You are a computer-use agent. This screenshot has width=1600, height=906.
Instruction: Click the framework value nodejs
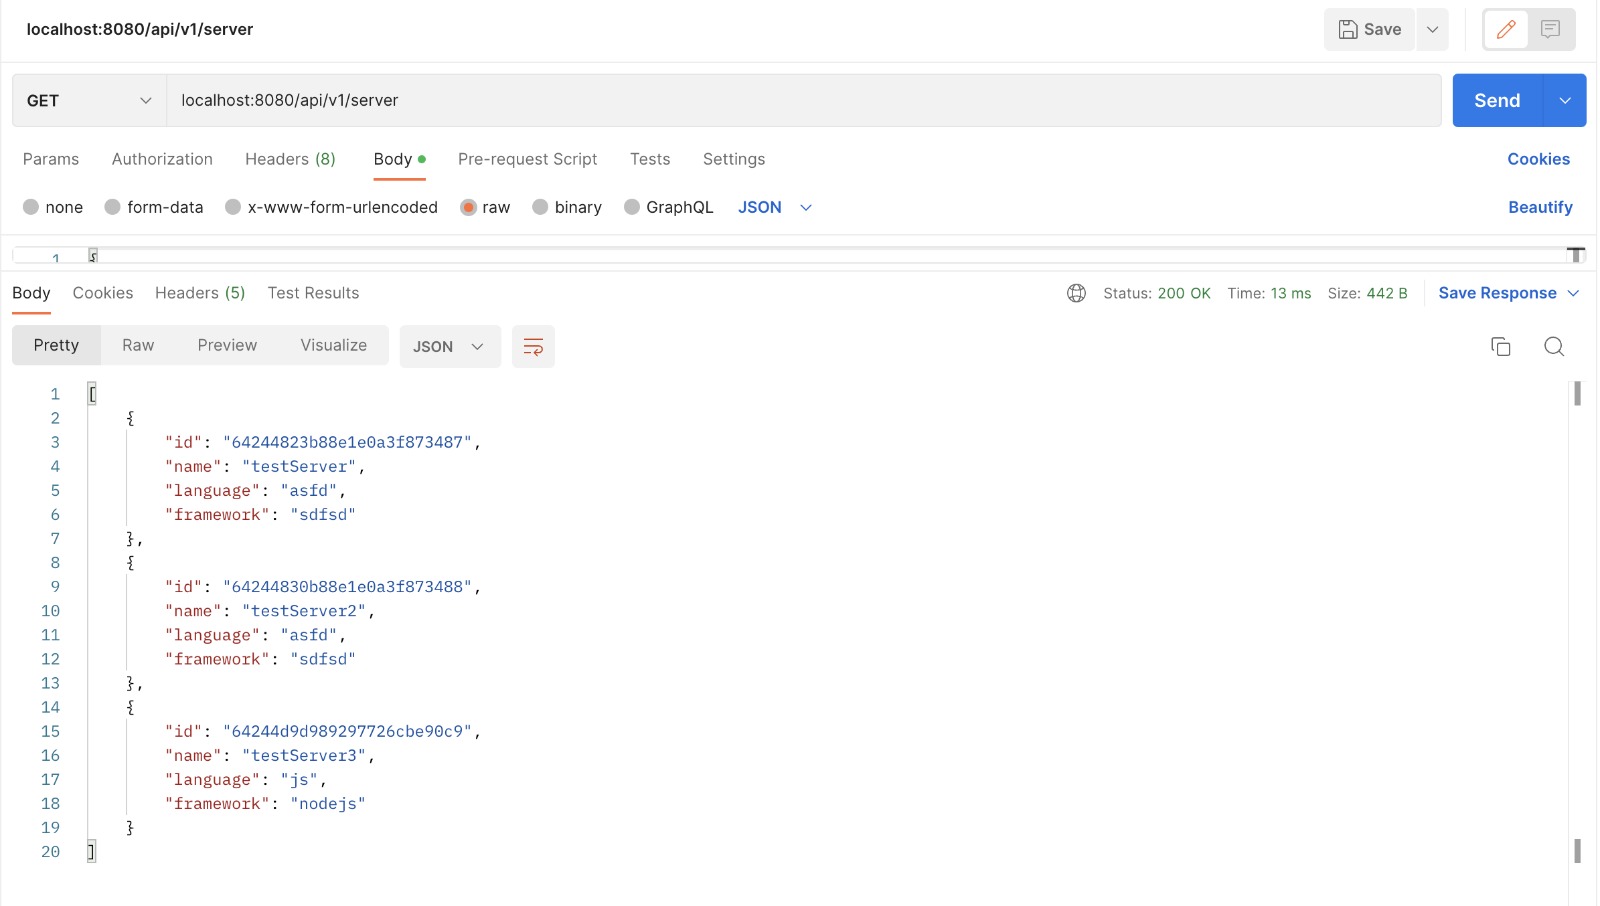click(x=328, y=804)
